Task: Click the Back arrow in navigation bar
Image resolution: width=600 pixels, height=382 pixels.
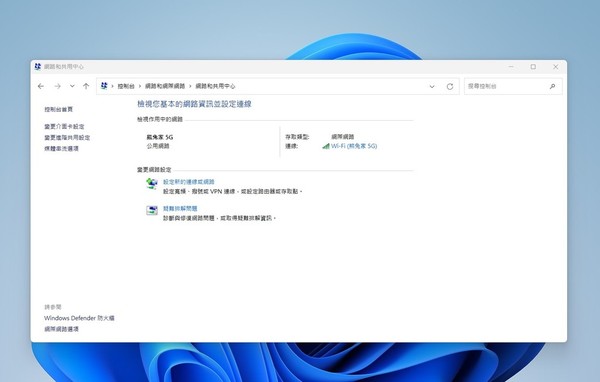Action: [41, 87]
